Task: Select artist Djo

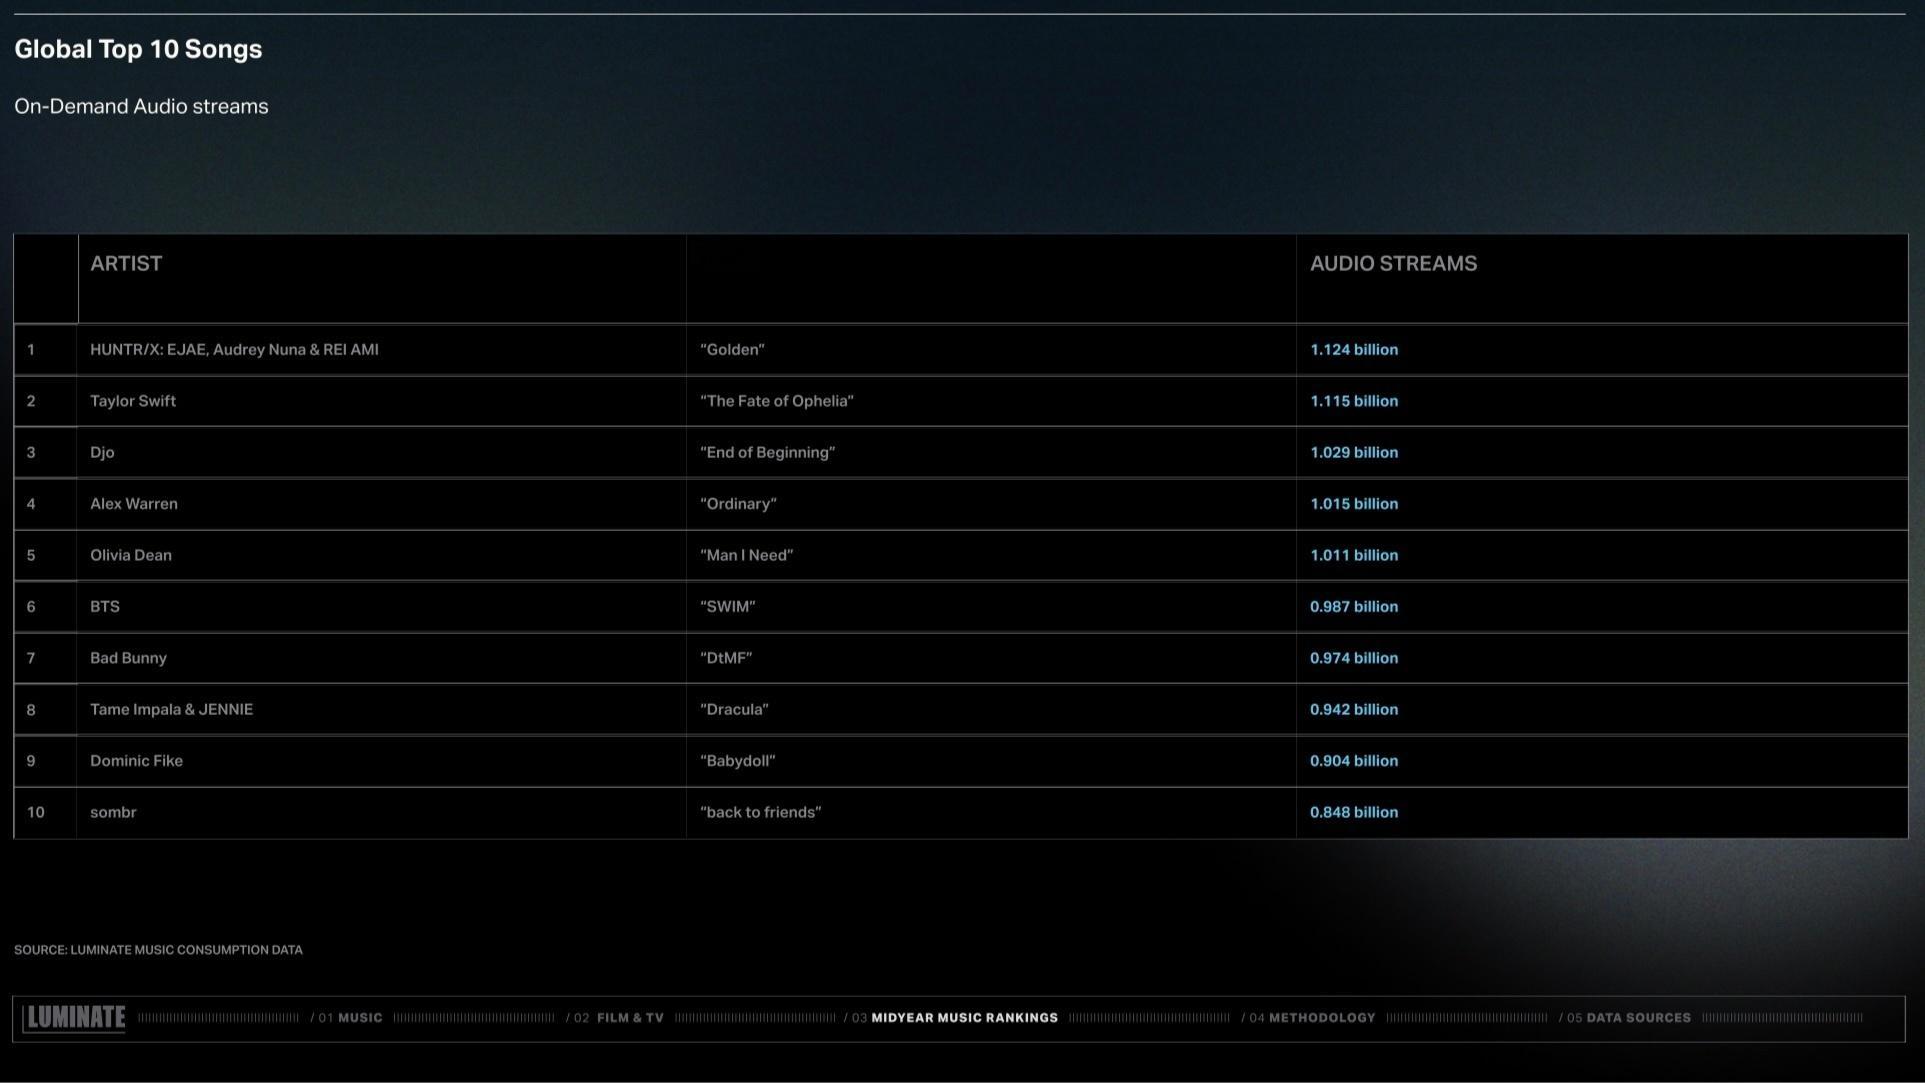Action: [102, 453]
